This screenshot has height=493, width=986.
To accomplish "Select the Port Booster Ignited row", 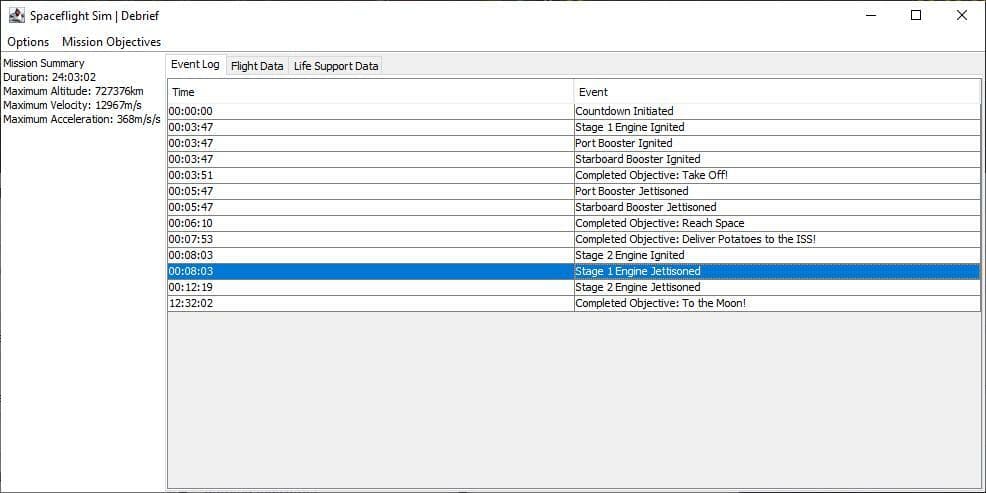I will pos(573,143).
